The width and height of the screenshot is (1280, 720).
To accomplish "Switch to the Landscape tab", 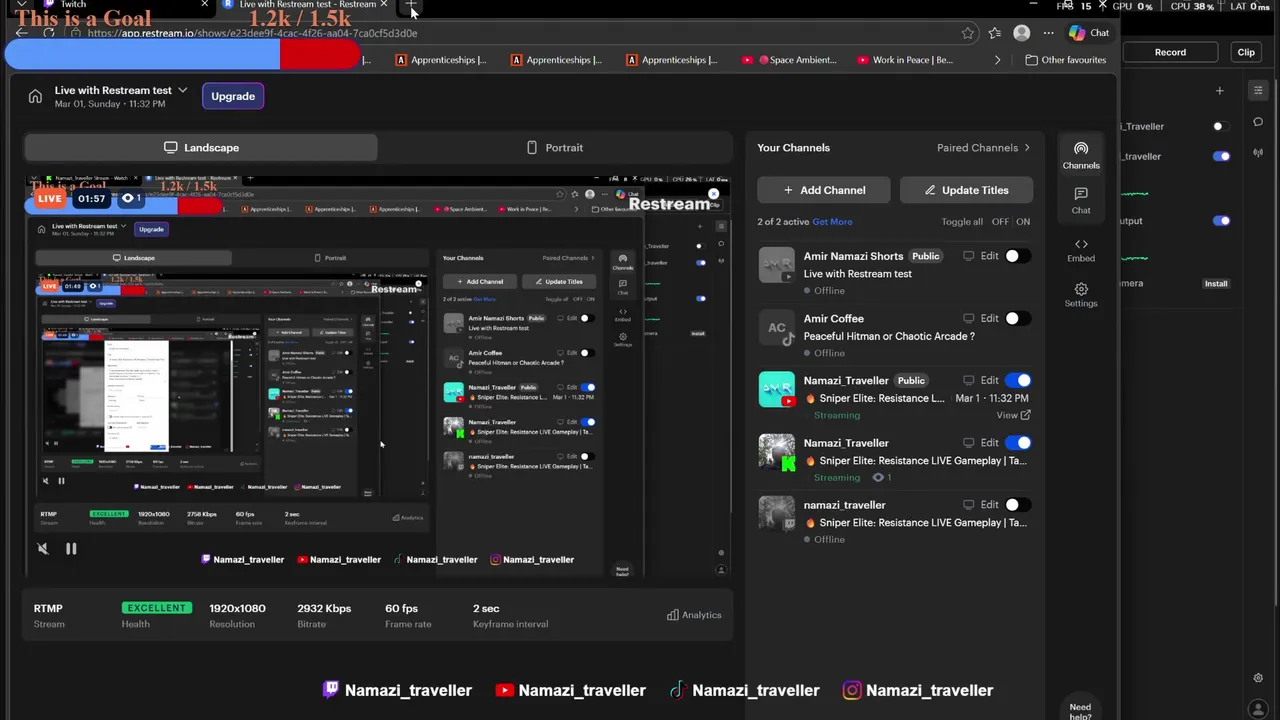I will [x=201, y=147].
